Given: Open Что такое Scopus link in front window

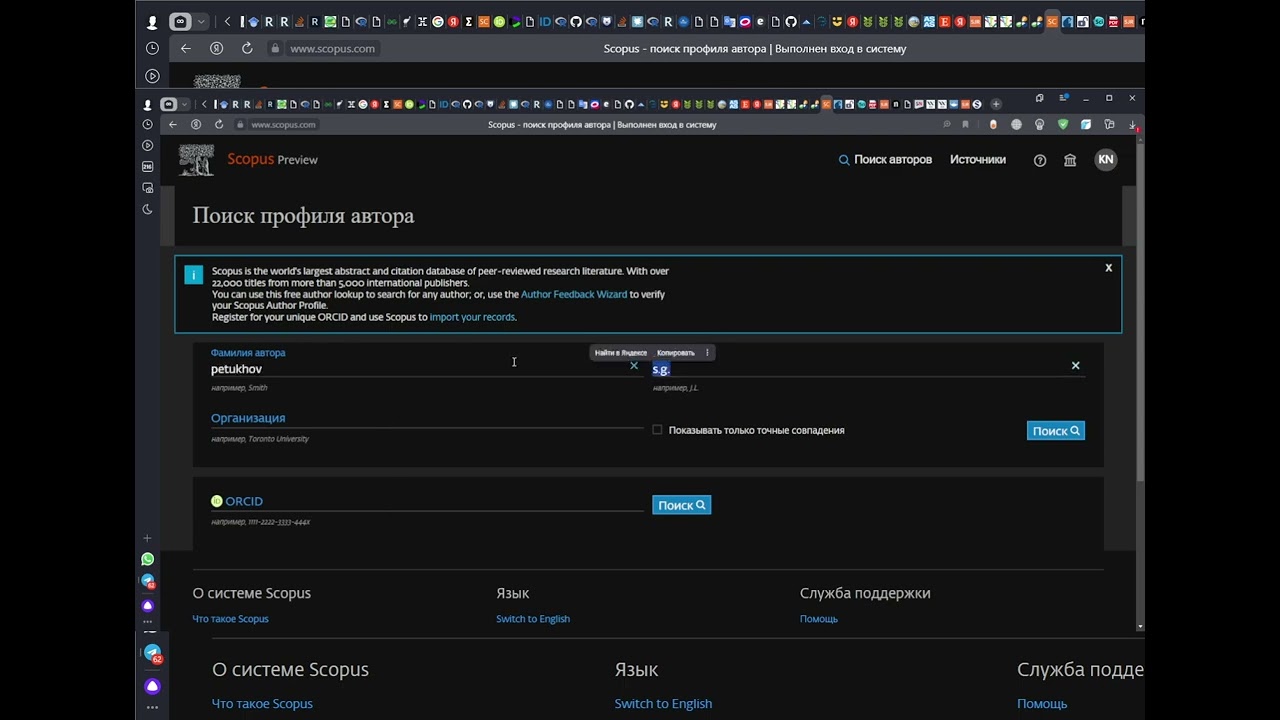Looking at the screenshot, I should (x=231, y=619).
